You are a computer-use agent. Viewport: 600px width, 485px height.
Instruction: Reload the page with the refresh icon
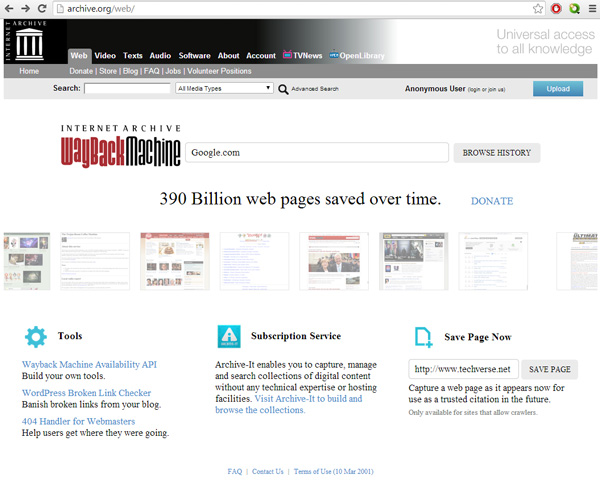point(42,8)
